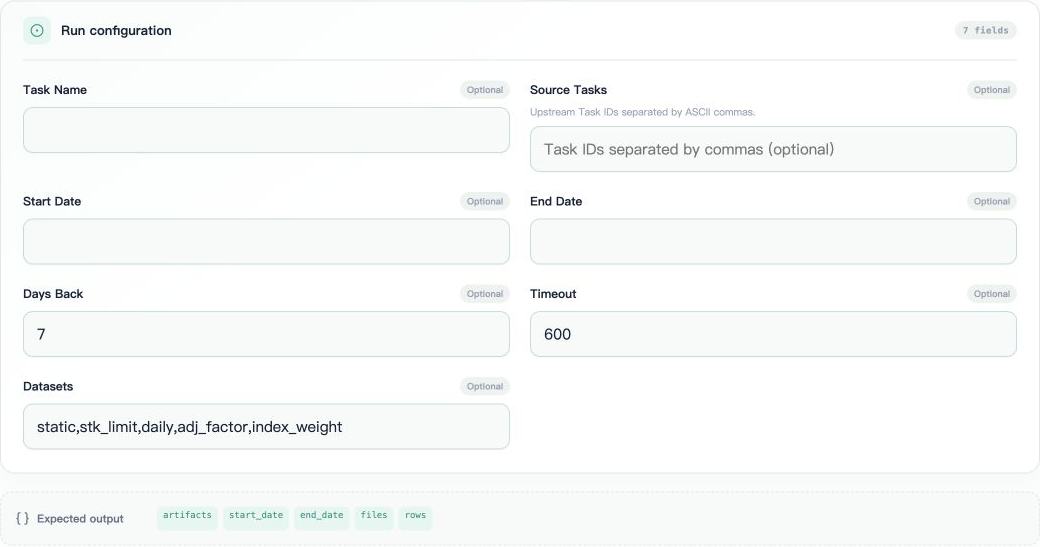Click the Datasets field with static,stk_limit list
1040x547 pixels.
click(x=266, y=426)
